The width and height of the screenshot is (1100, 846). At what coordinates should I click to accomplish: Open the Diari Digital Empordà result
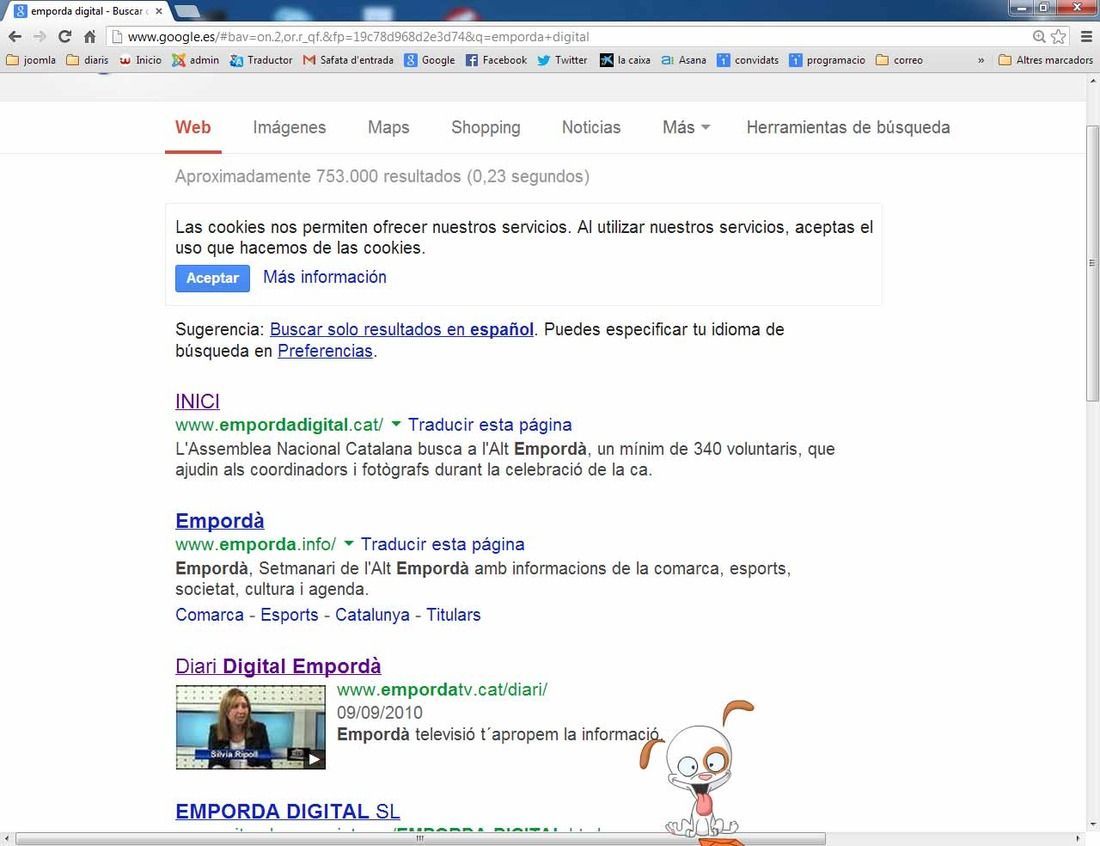pyautogui.click(x=278, y=666)
